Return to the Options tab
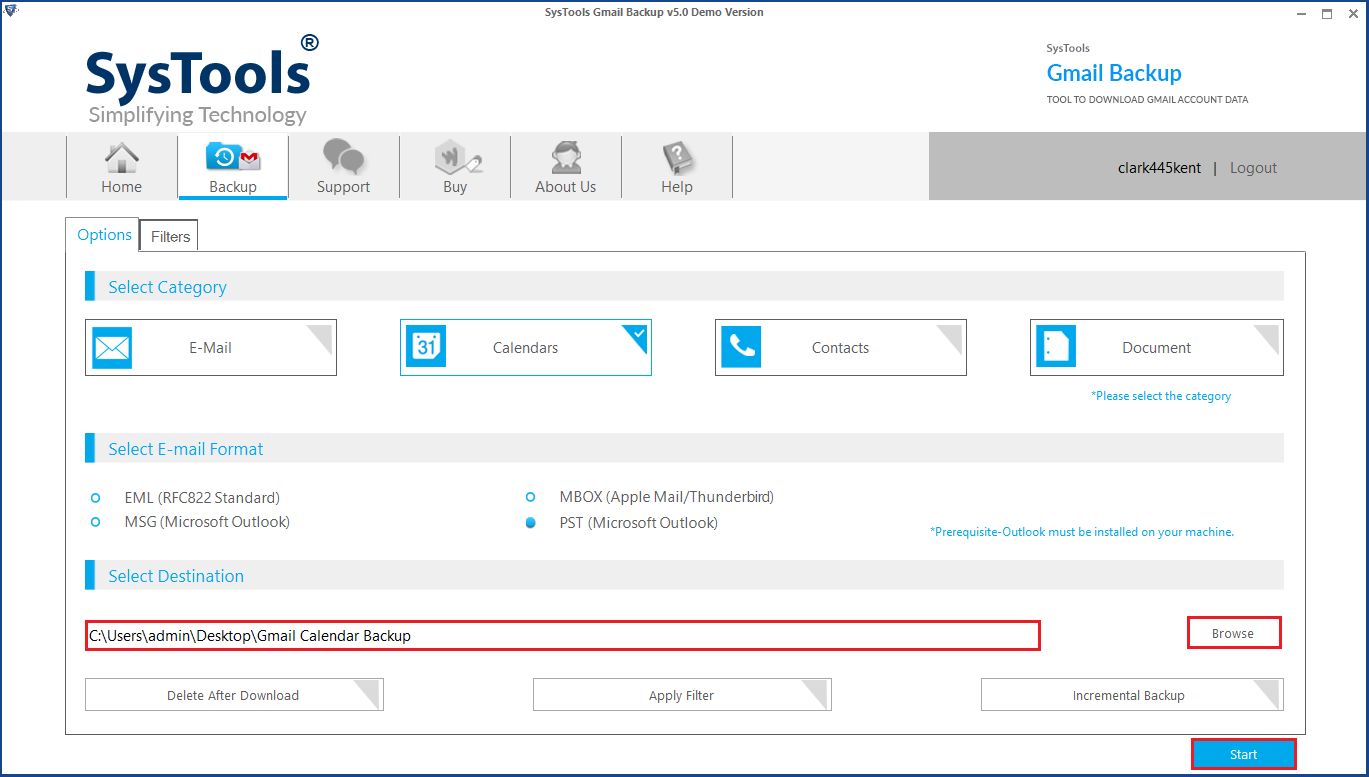The image size is (1369, 777). click(x=103, y=234)
